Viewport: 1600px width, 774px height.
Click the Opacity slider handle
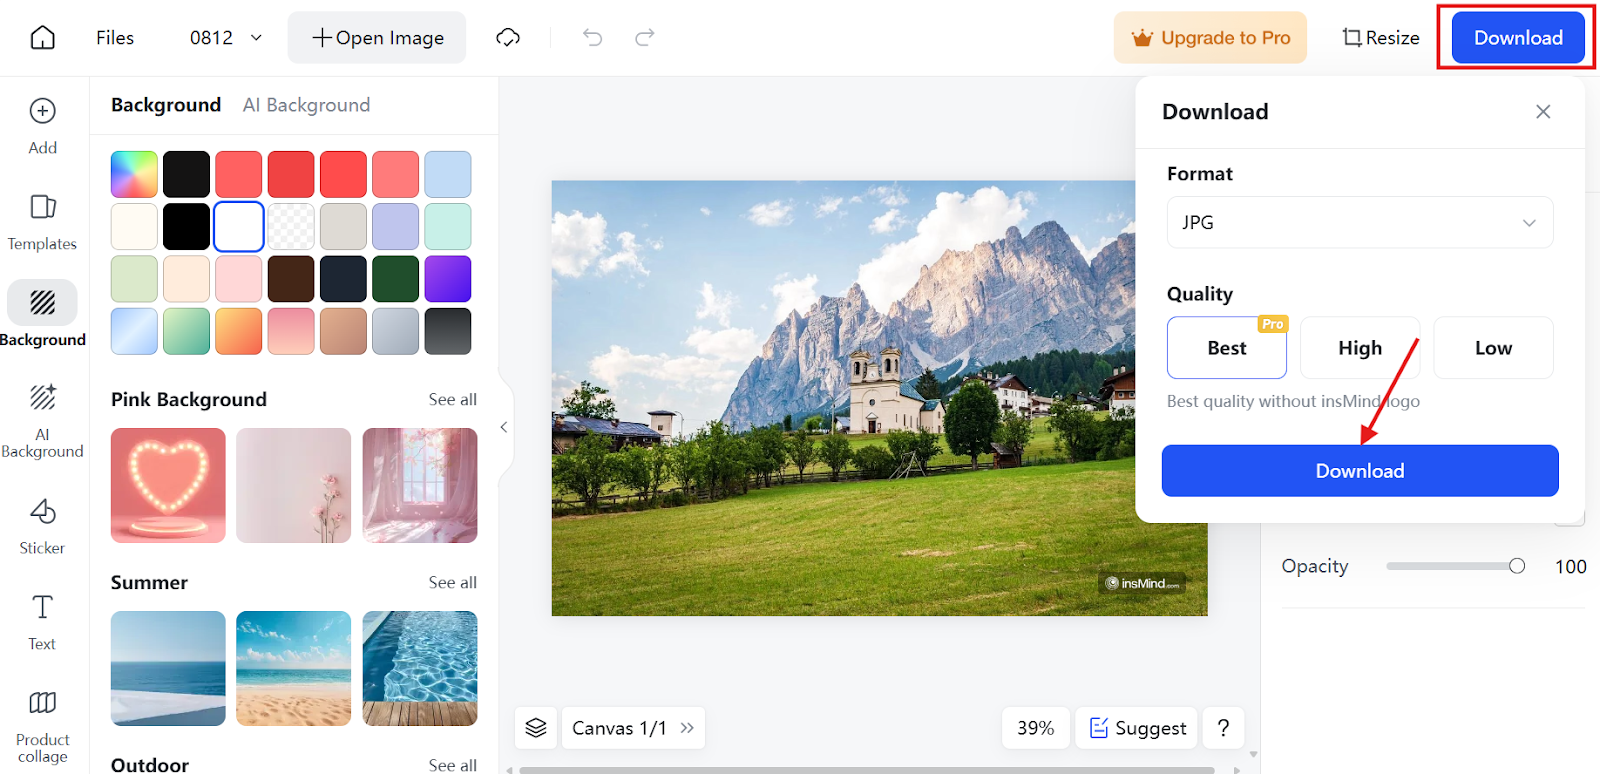pyautogui.click(x=1517, y=566)
